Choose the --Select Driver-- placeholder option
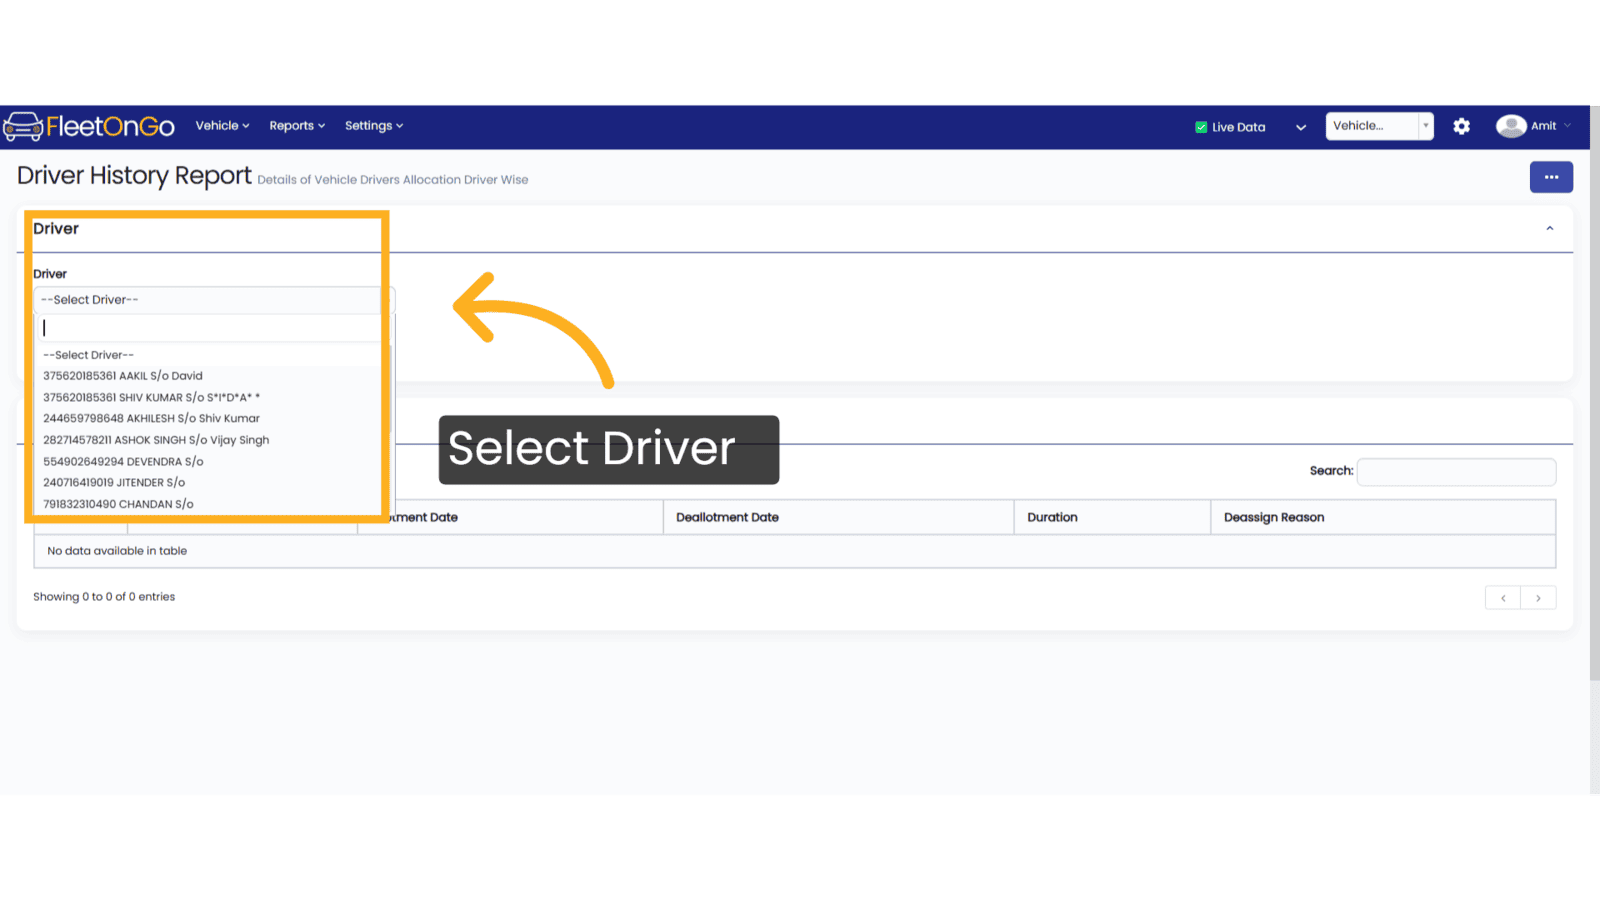Image resolution: width=1600 pixels, height=900 pixels. click(x=212, y=355)
